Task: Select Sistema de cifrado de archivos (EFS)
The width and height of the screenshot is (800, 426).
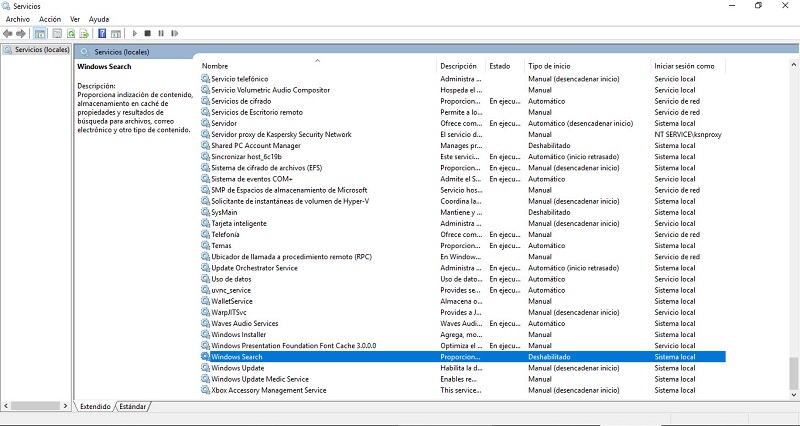Action: pos(463,168)
